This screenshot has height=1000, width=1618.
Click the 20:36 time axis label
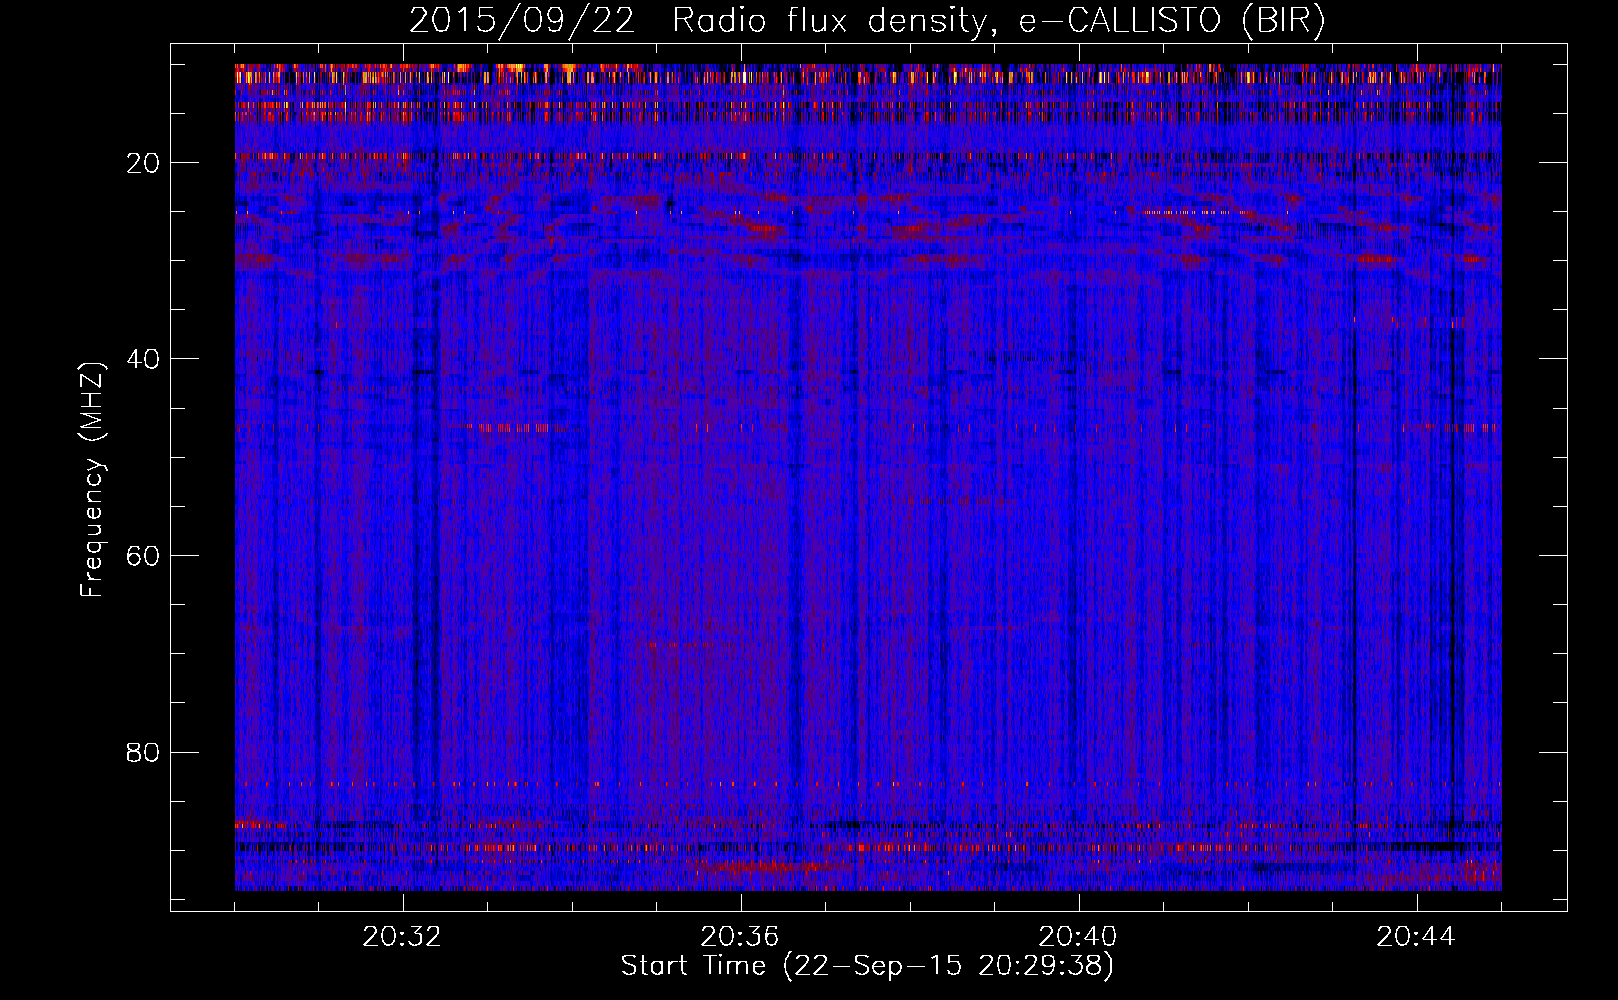pyautogui.click(x=740, y=937)
